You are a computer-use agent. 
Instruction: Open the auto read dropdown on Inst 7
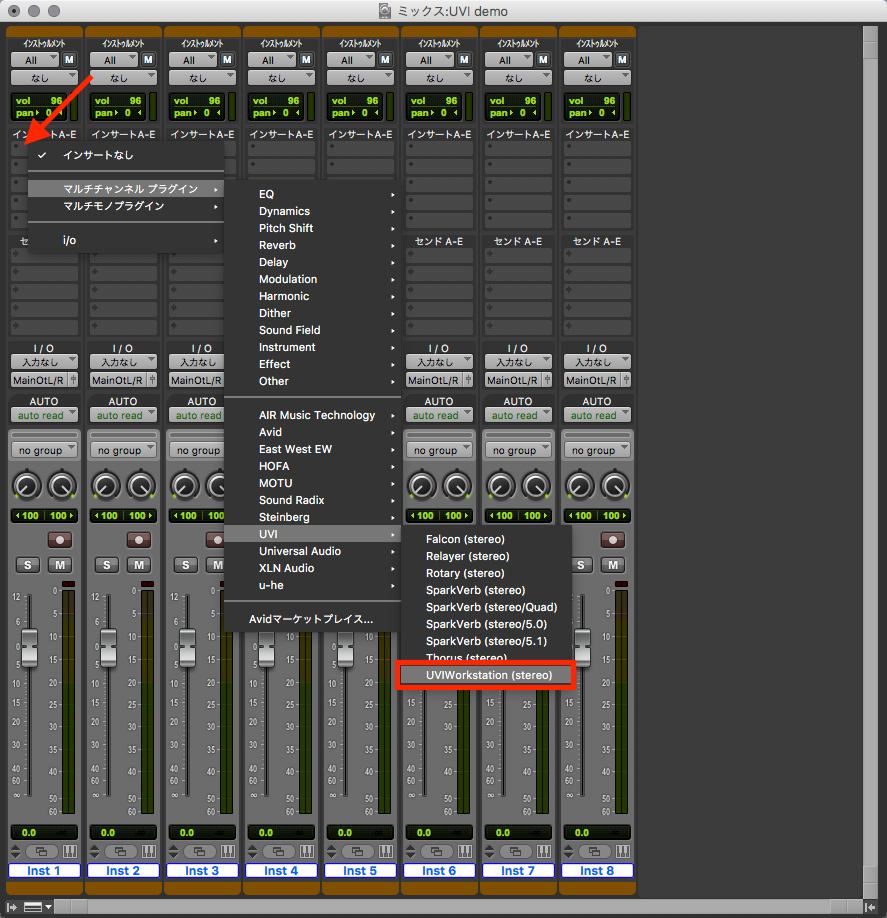click(x=518, y=415)
